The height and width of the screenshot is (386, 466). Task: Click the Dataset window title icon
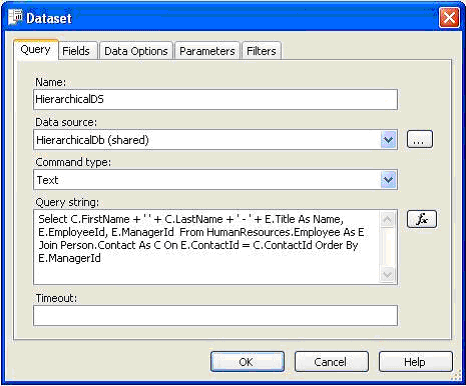click(x=16, y=17)
